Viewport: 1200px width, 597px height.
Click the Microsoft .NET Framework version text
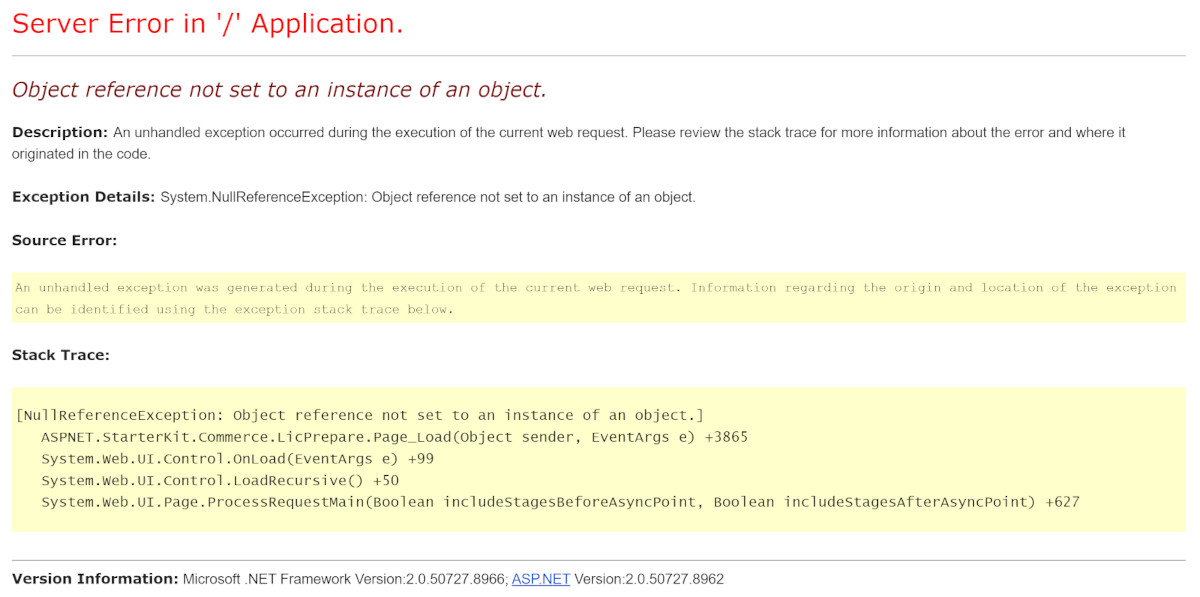pyautogui.click(x=345, y=579)
